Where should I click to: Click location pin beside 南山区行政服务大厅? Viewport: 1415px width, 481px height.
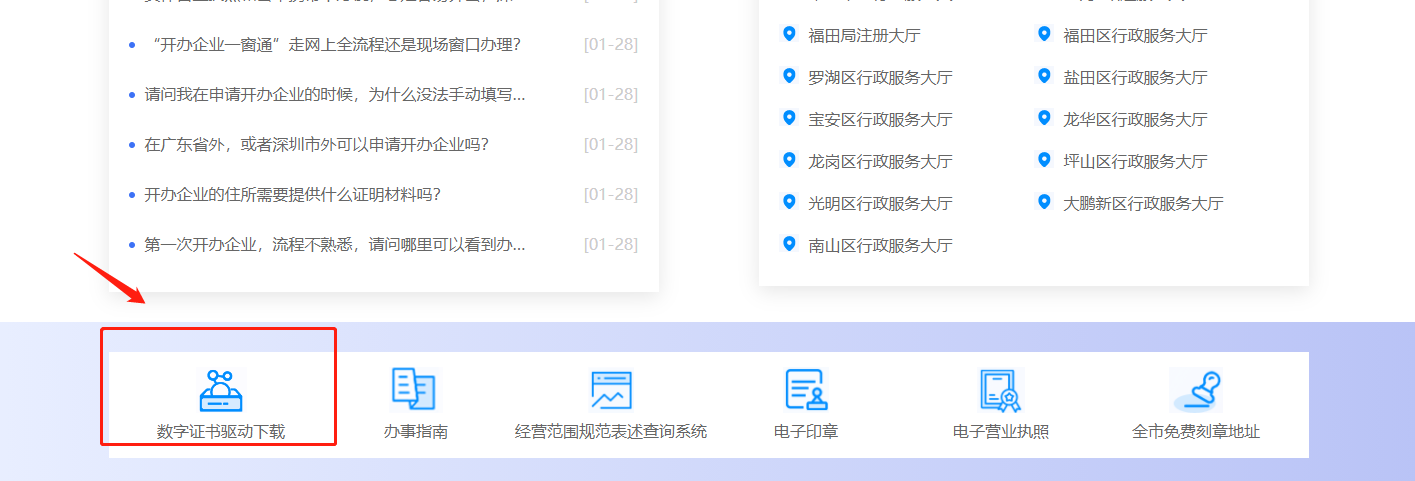pos(789,244)
